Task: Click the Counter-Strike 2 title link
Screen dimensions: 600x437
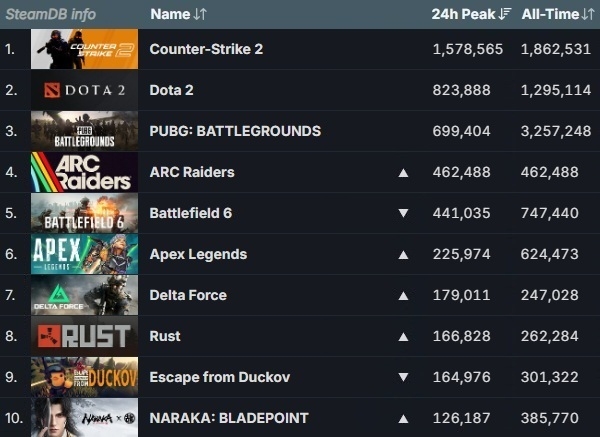Action: [206, 49]
